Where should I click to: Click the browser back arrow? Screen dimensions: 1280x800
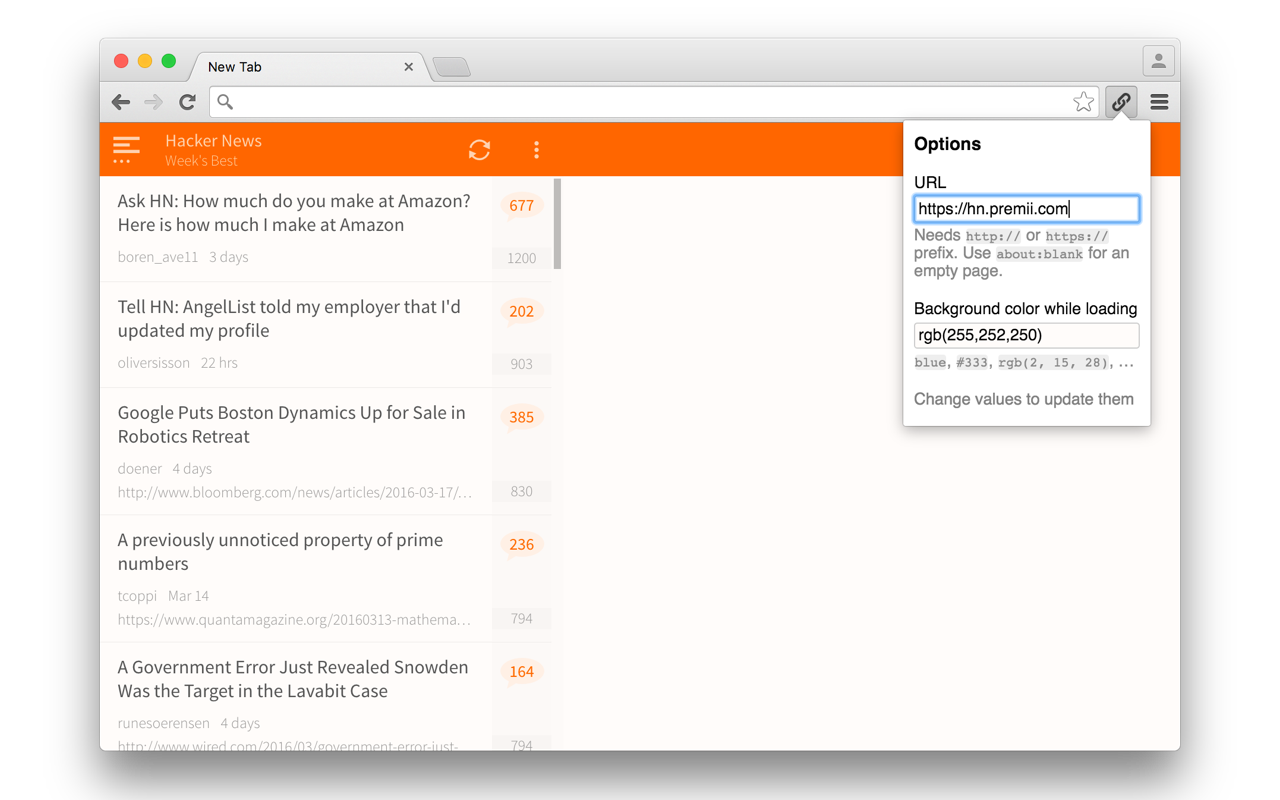click(120, 101)
